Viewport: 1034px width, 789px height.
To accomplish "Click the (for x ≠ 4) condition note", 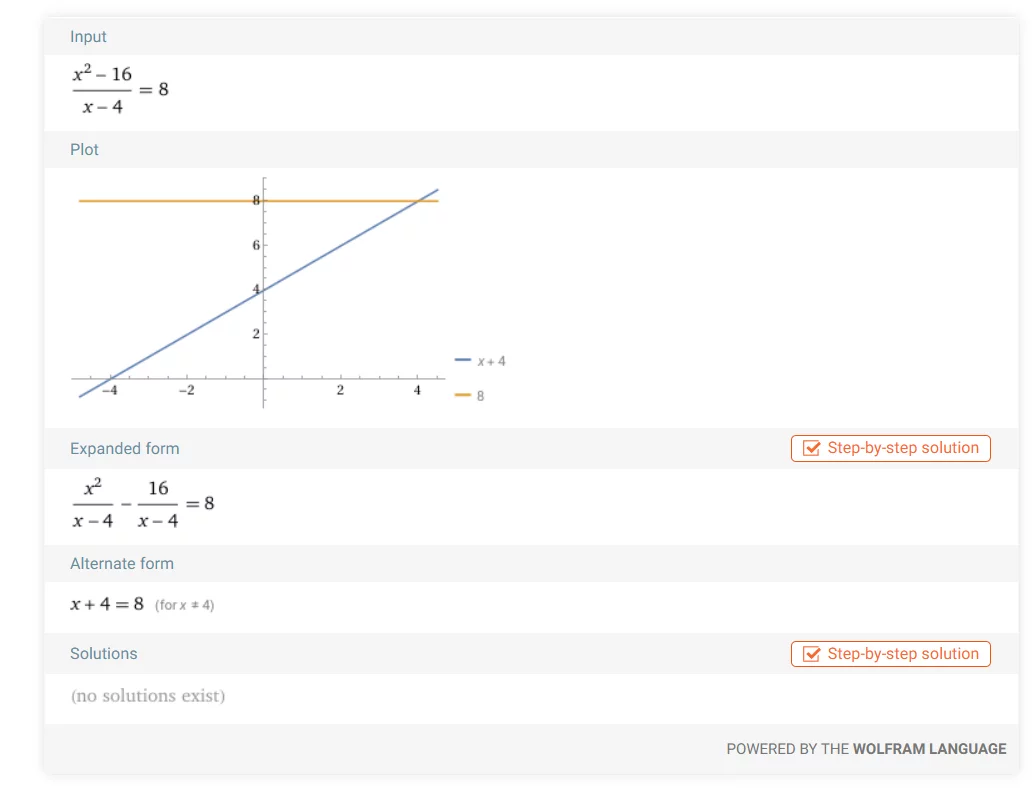I will click(x=185, y=606).
